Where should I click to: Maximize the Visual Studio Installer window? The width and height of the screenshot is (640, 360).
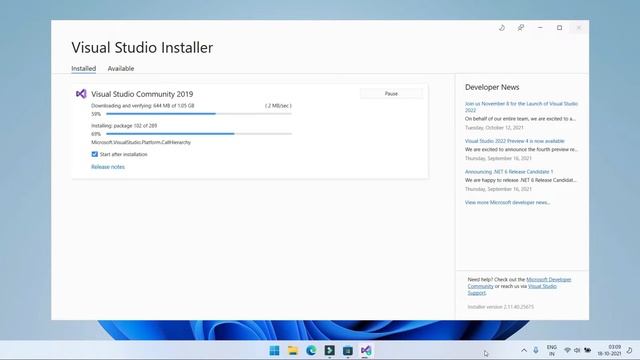[560, 28]
